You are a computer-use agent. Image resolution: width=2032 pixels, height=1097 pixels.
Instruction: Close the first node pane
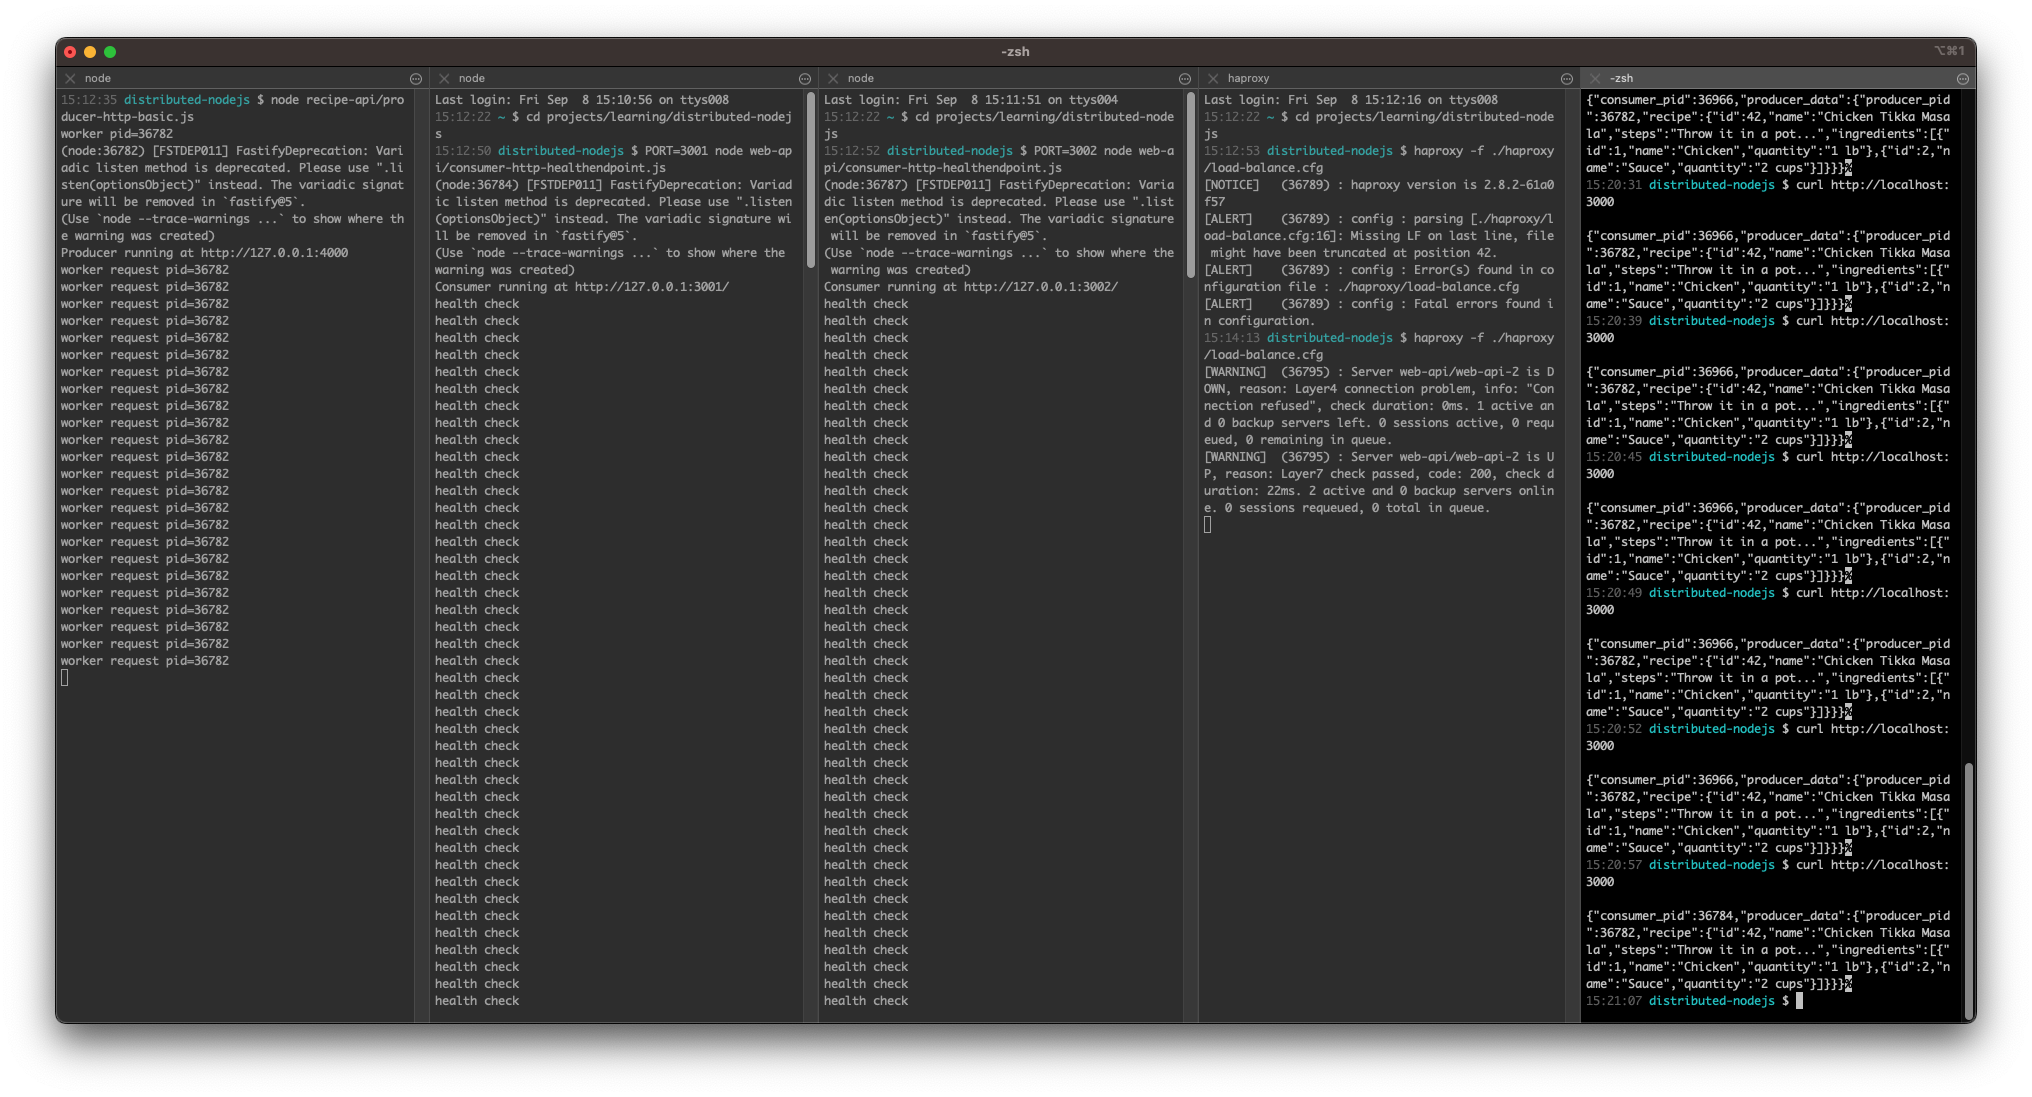tap(70, 78)
